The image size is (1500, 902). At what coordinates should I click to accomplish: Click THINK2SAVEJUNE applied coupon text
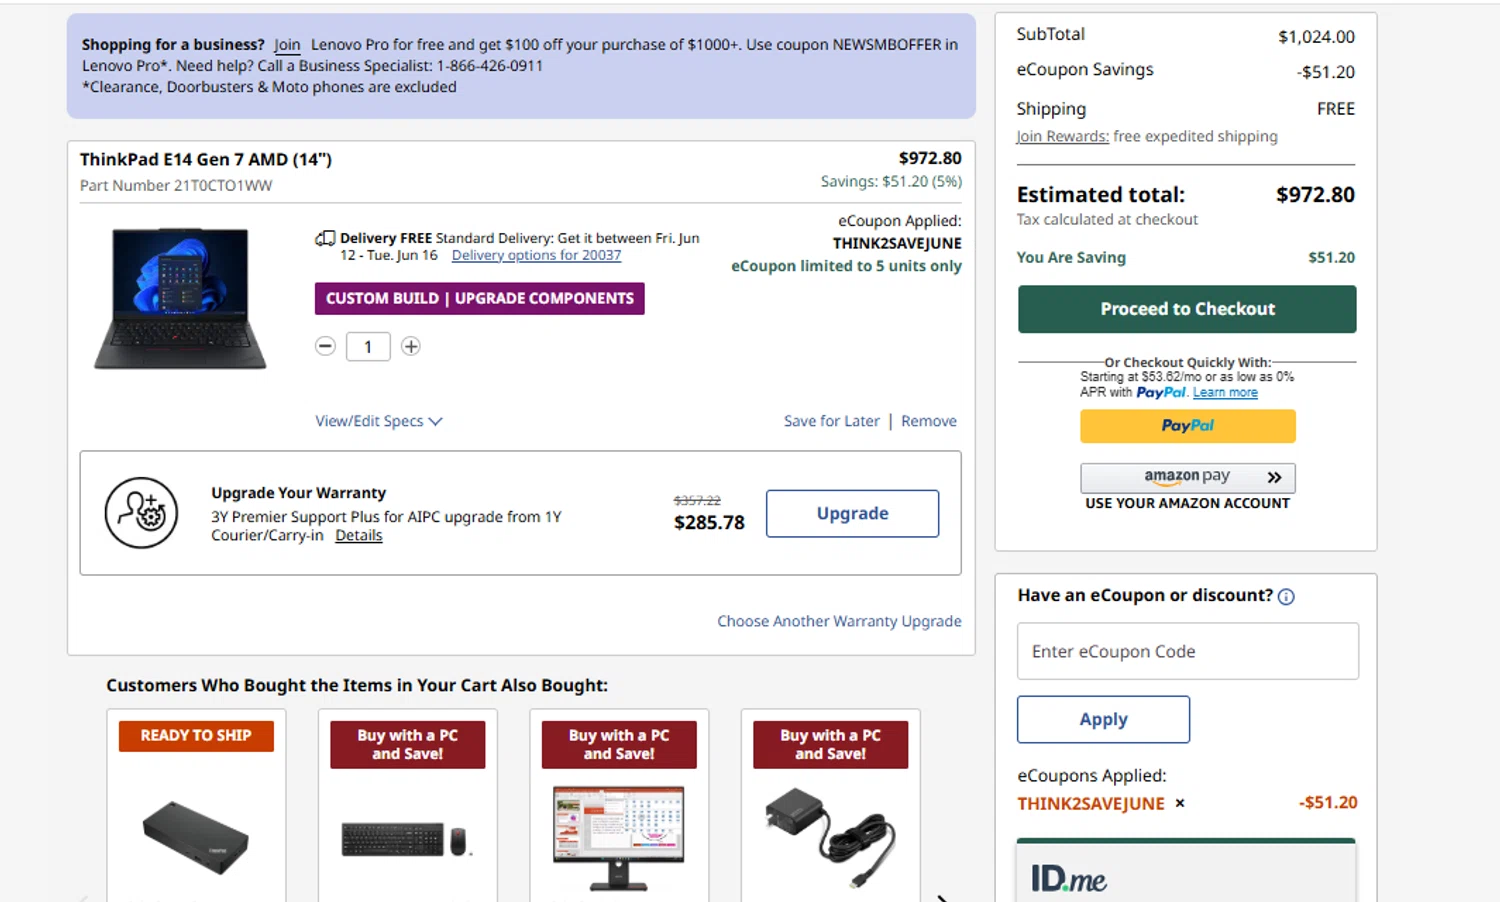[1091, 803]
